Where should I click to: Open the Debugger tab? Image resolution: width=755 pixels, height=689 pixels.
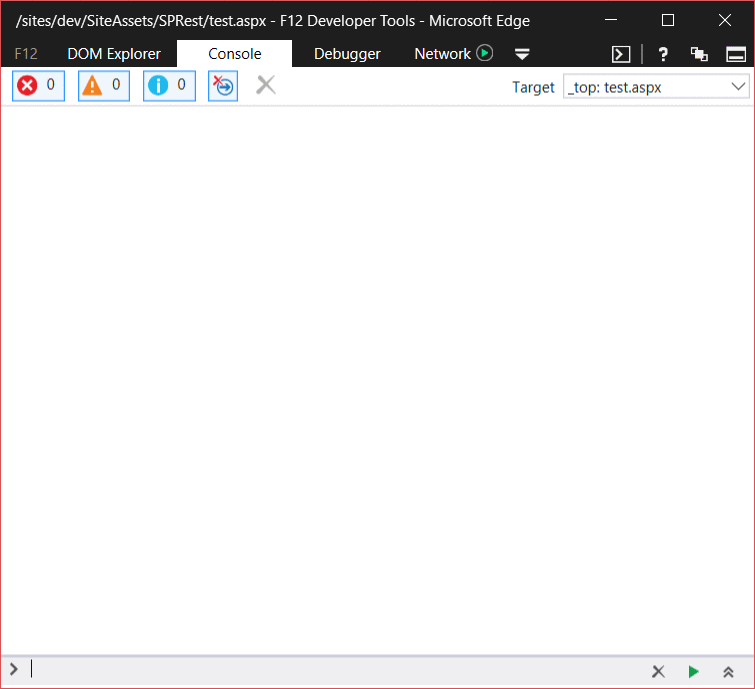[x=347, y=53]
